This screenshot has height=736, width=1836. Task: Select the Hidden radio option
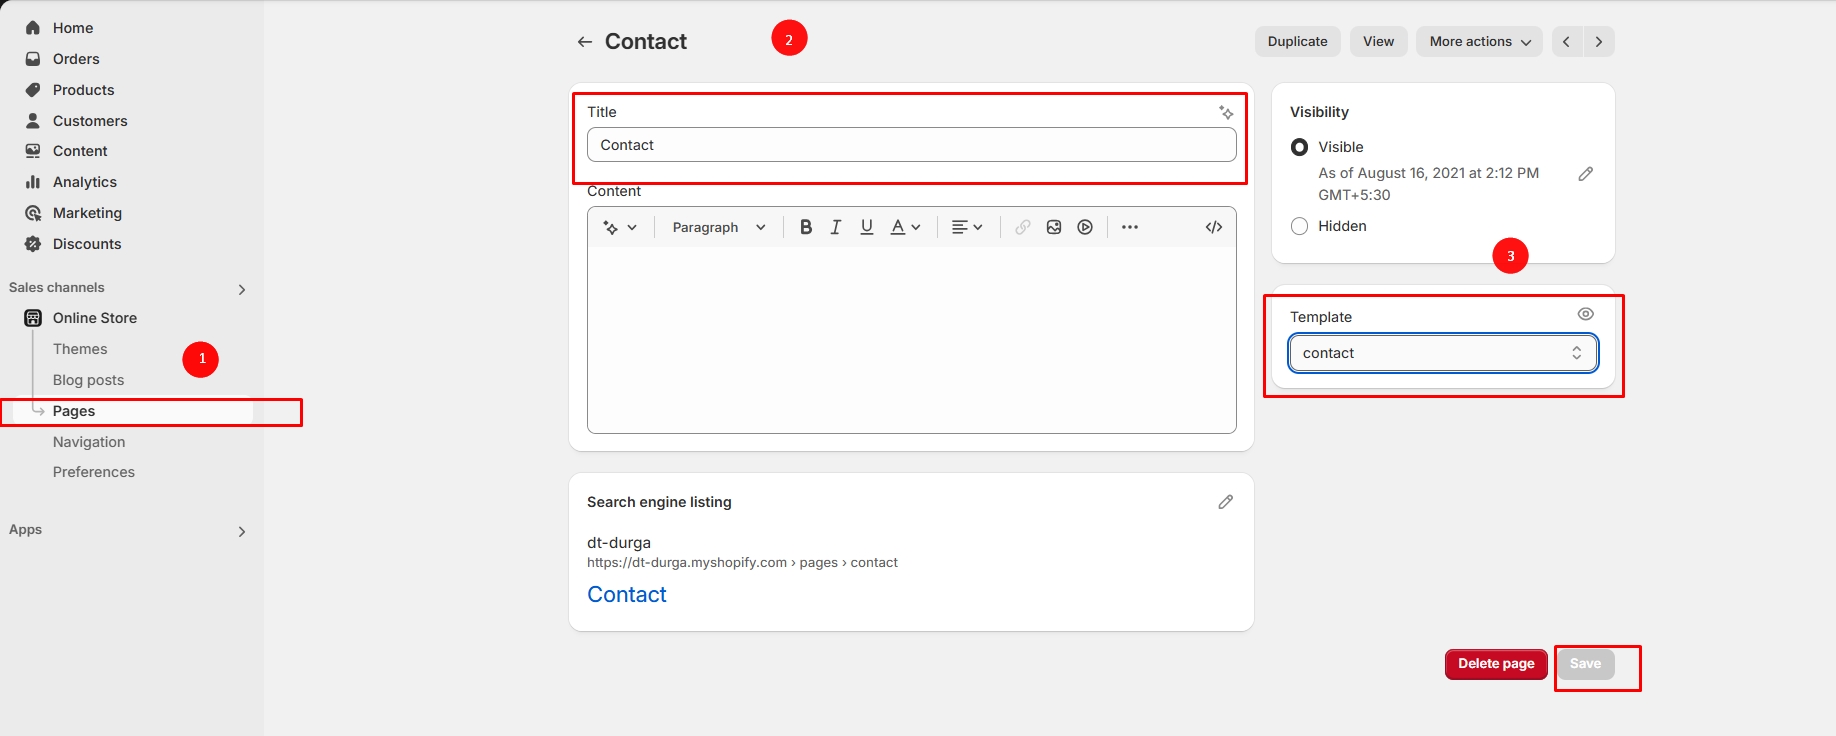(x=1300, y=226)
